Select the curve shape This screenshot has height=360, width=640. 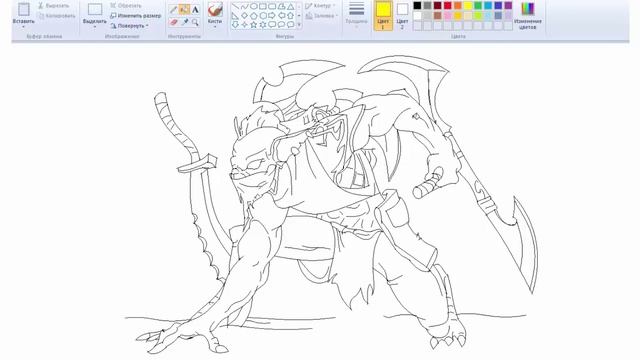click(x=244, y=7)
